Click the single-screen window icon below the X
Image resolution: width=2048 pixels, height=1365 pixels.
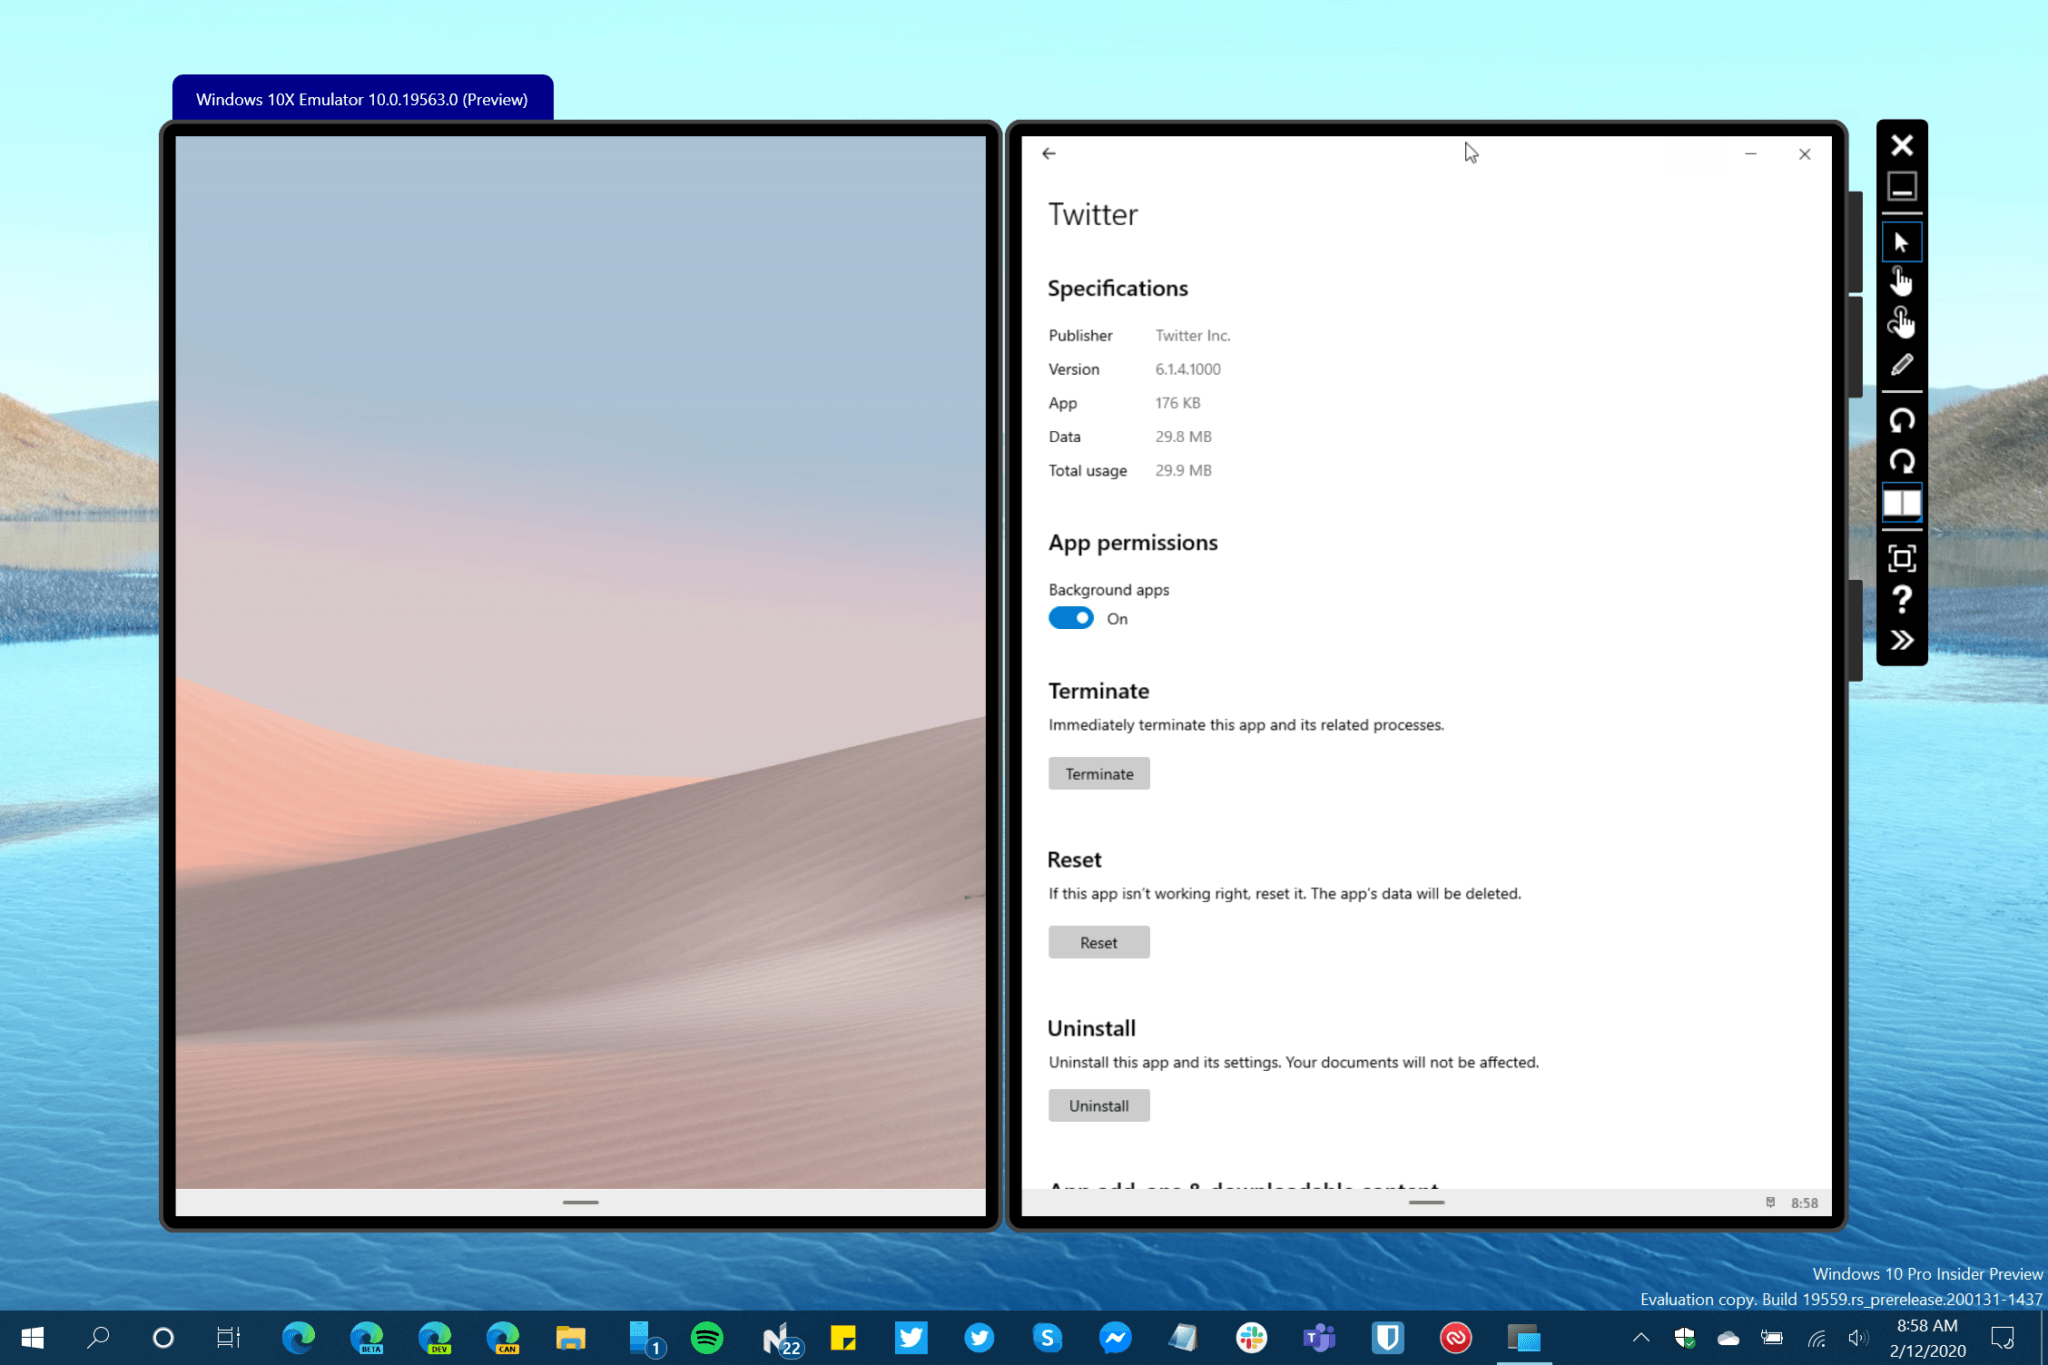pos(1900,187)
